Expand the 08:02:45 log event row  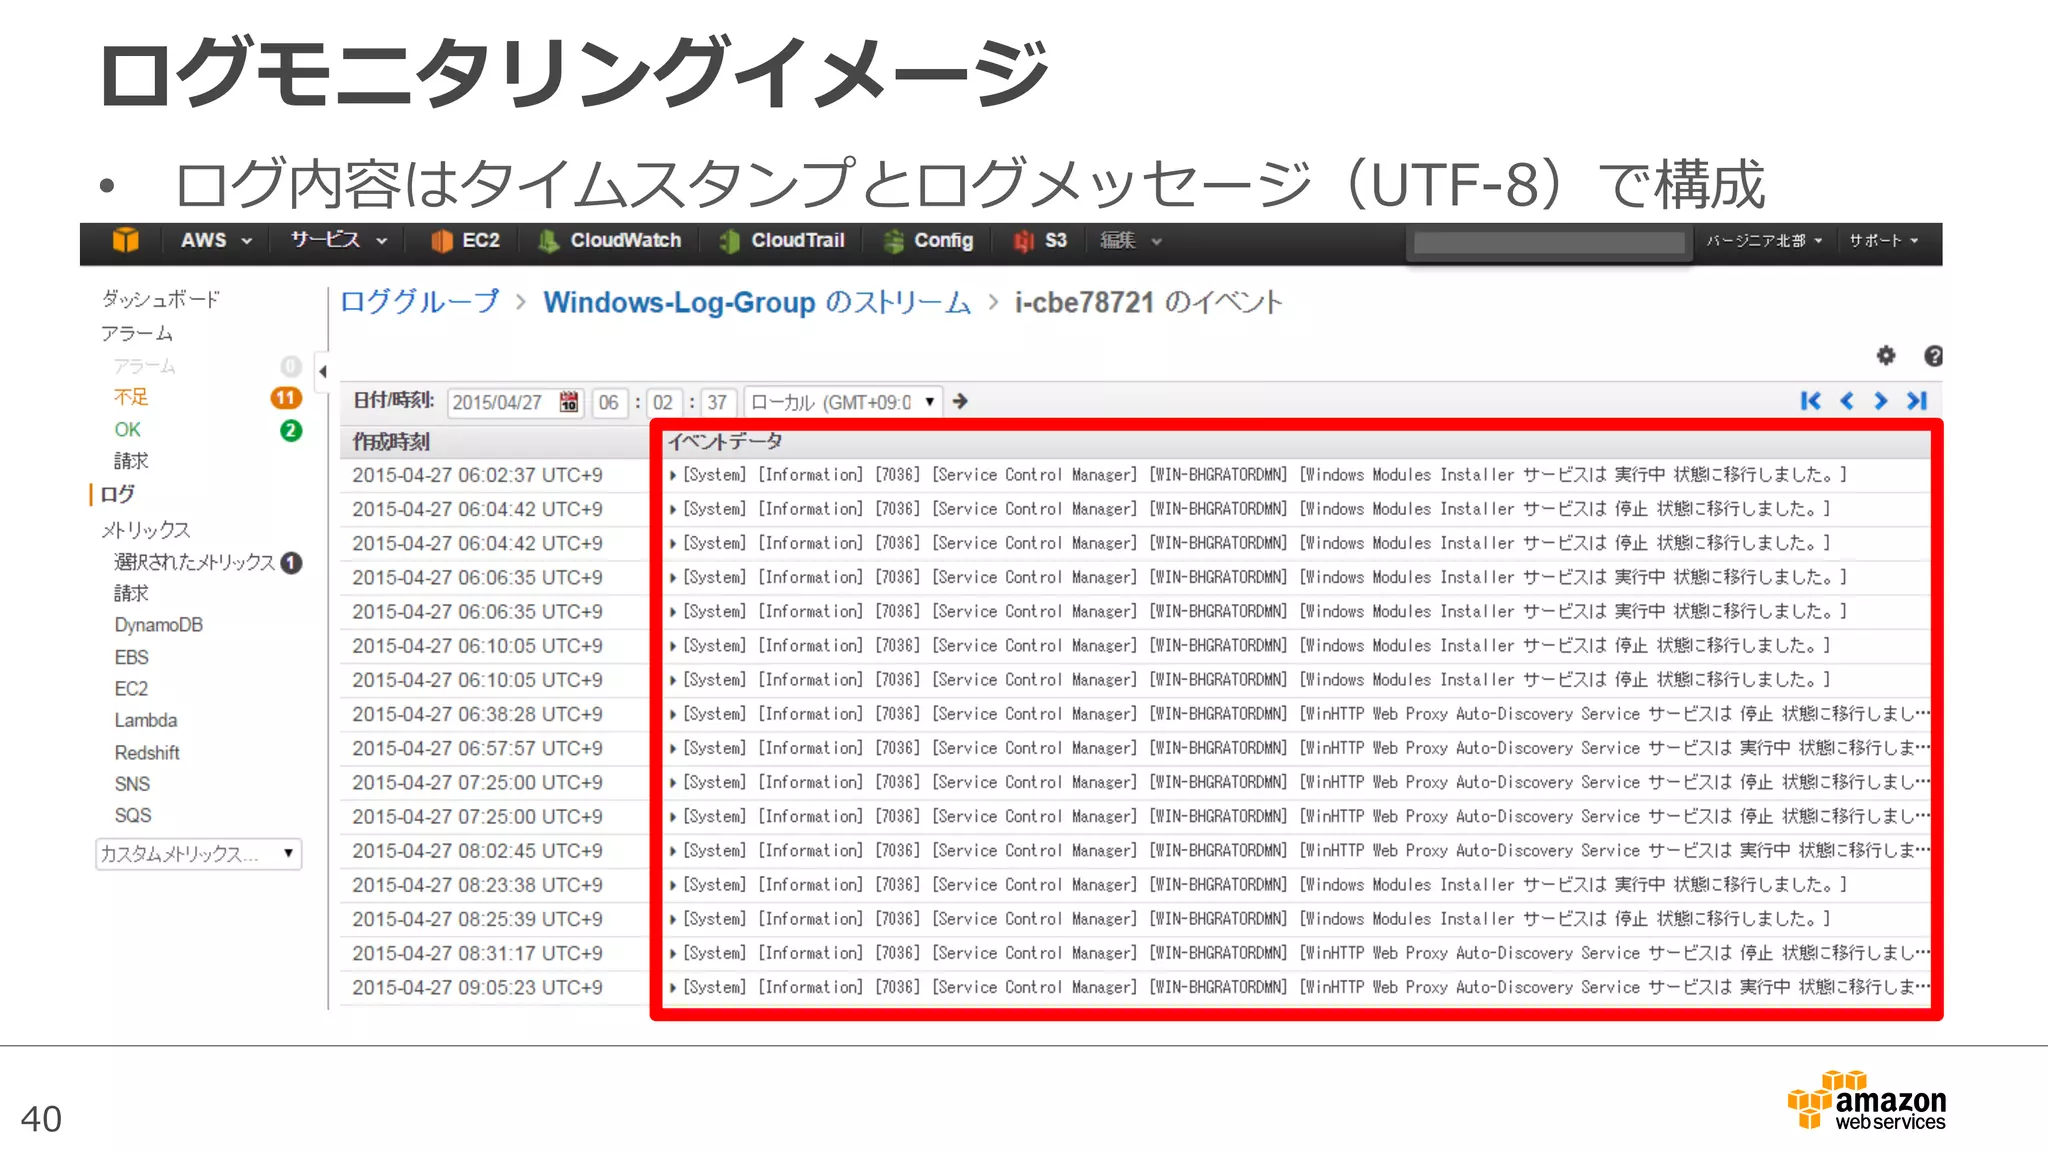[673, 851]
